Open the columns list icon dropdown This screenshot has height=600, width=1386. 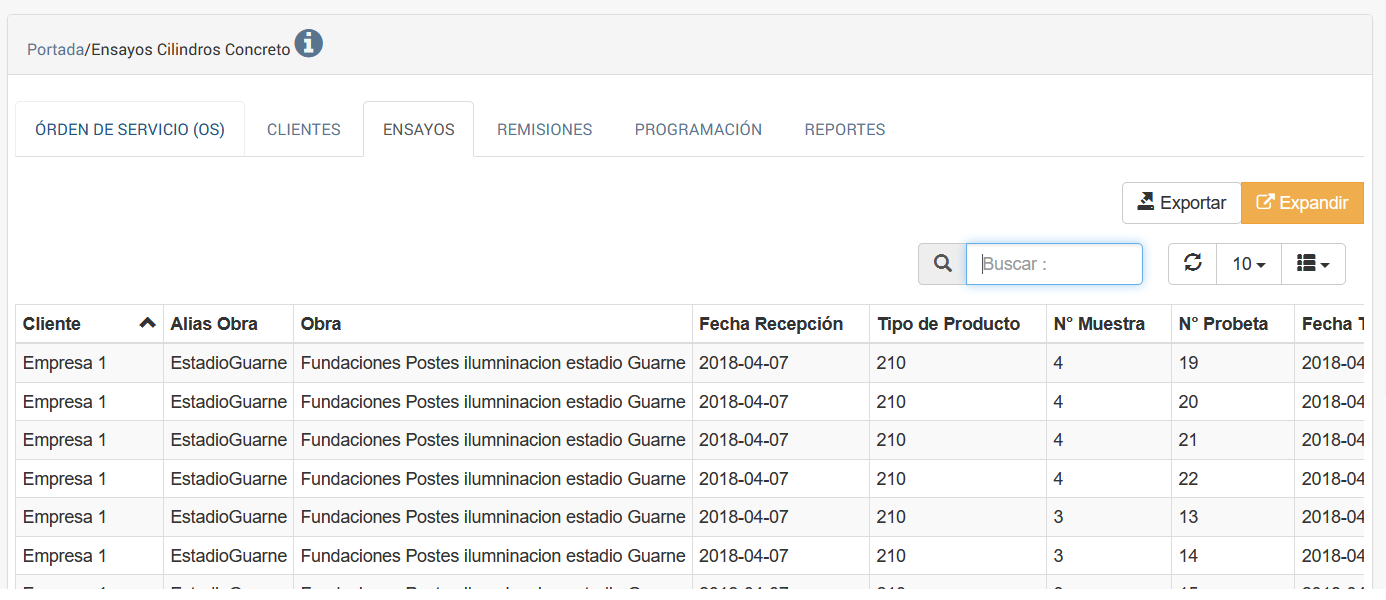(x=1312, y=264)
